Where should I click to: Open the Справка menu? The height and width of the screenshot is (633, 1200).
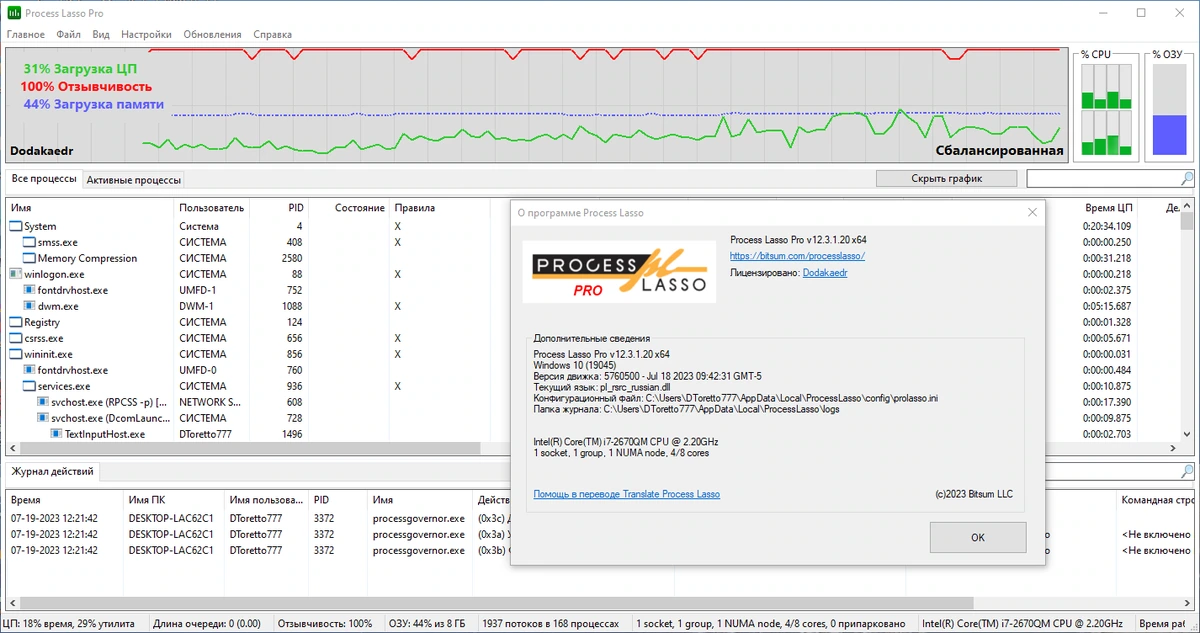pos(273,34)
